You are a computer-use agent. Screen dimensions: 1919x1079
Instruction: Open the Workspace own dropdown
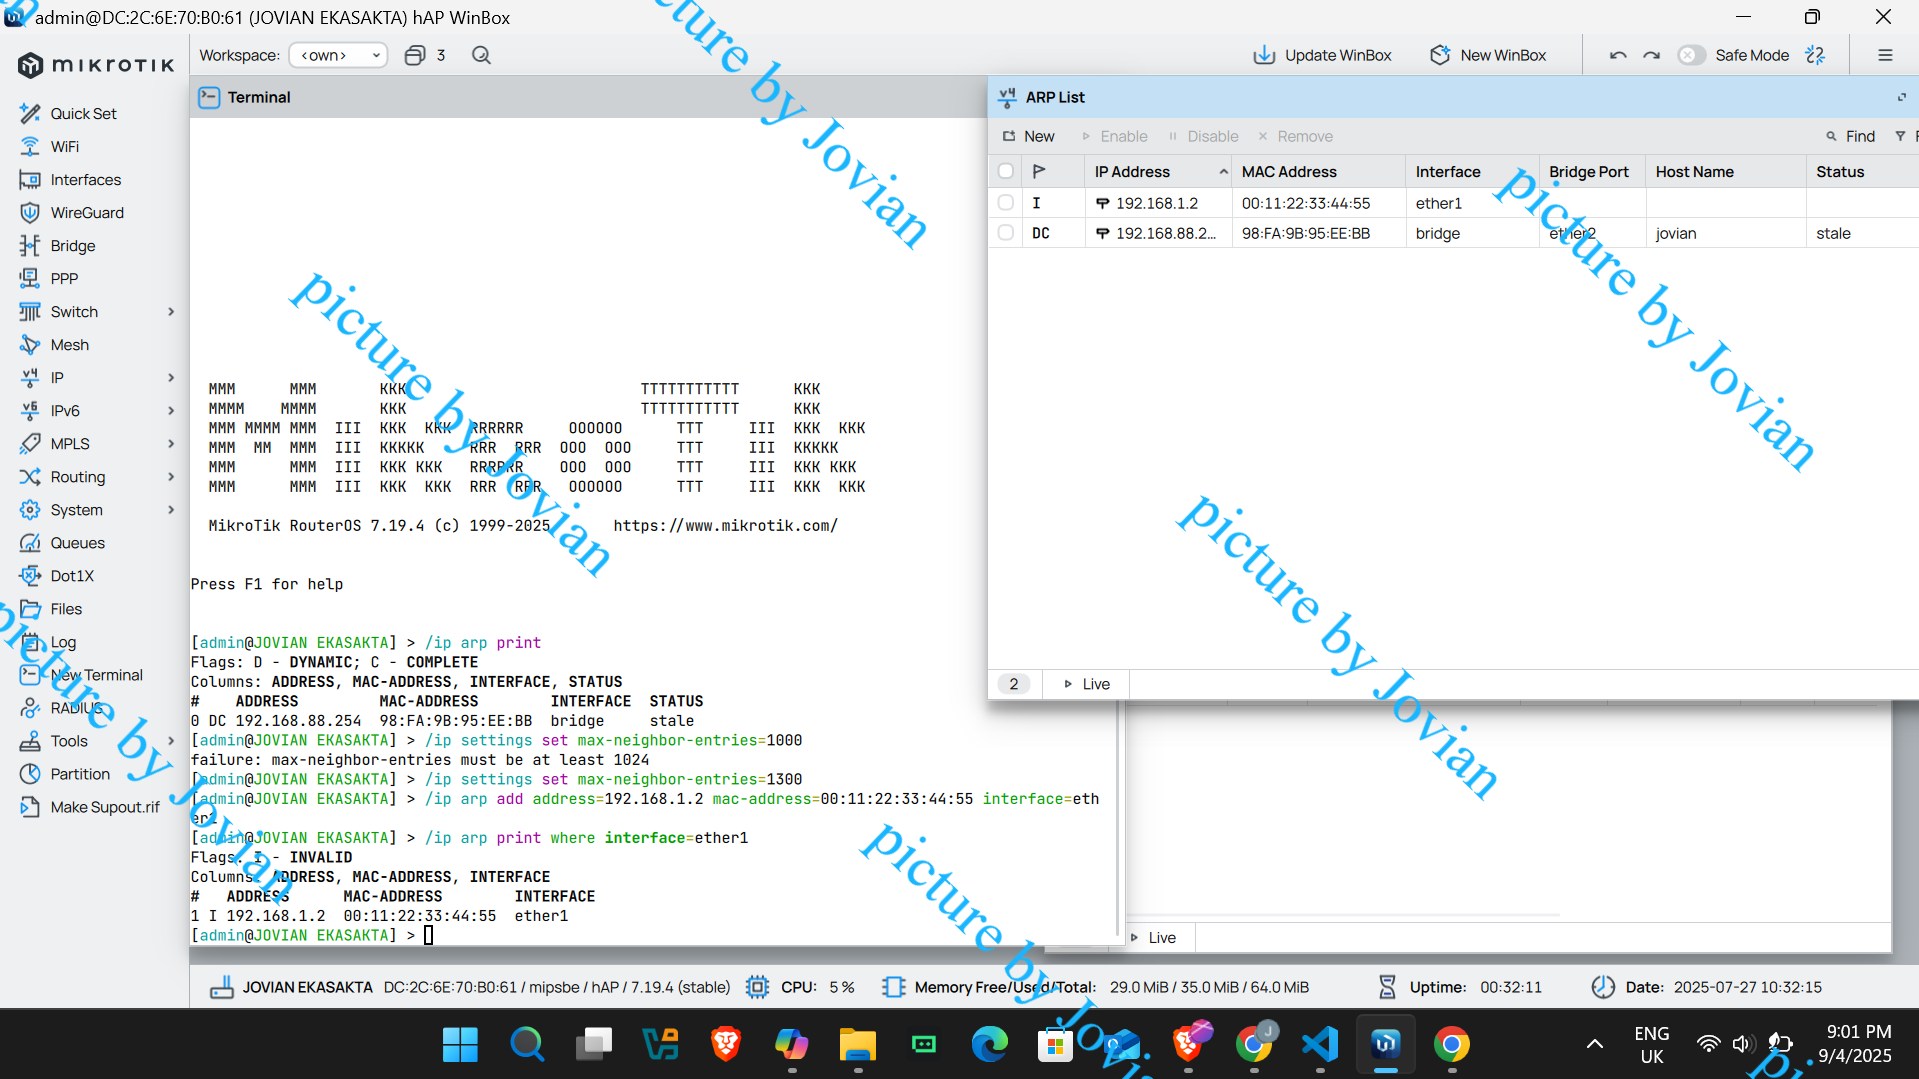tap(338, 55)
